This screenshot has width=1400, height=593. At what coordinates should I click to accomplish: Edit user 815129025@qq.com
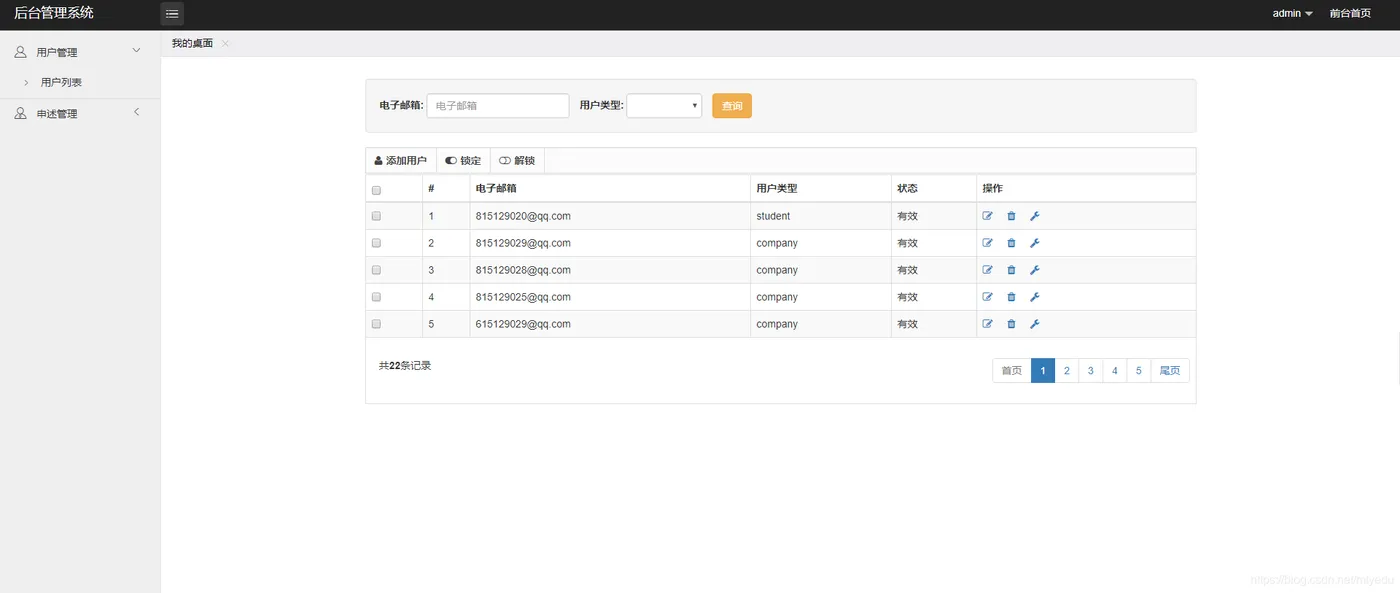point(988,297)
